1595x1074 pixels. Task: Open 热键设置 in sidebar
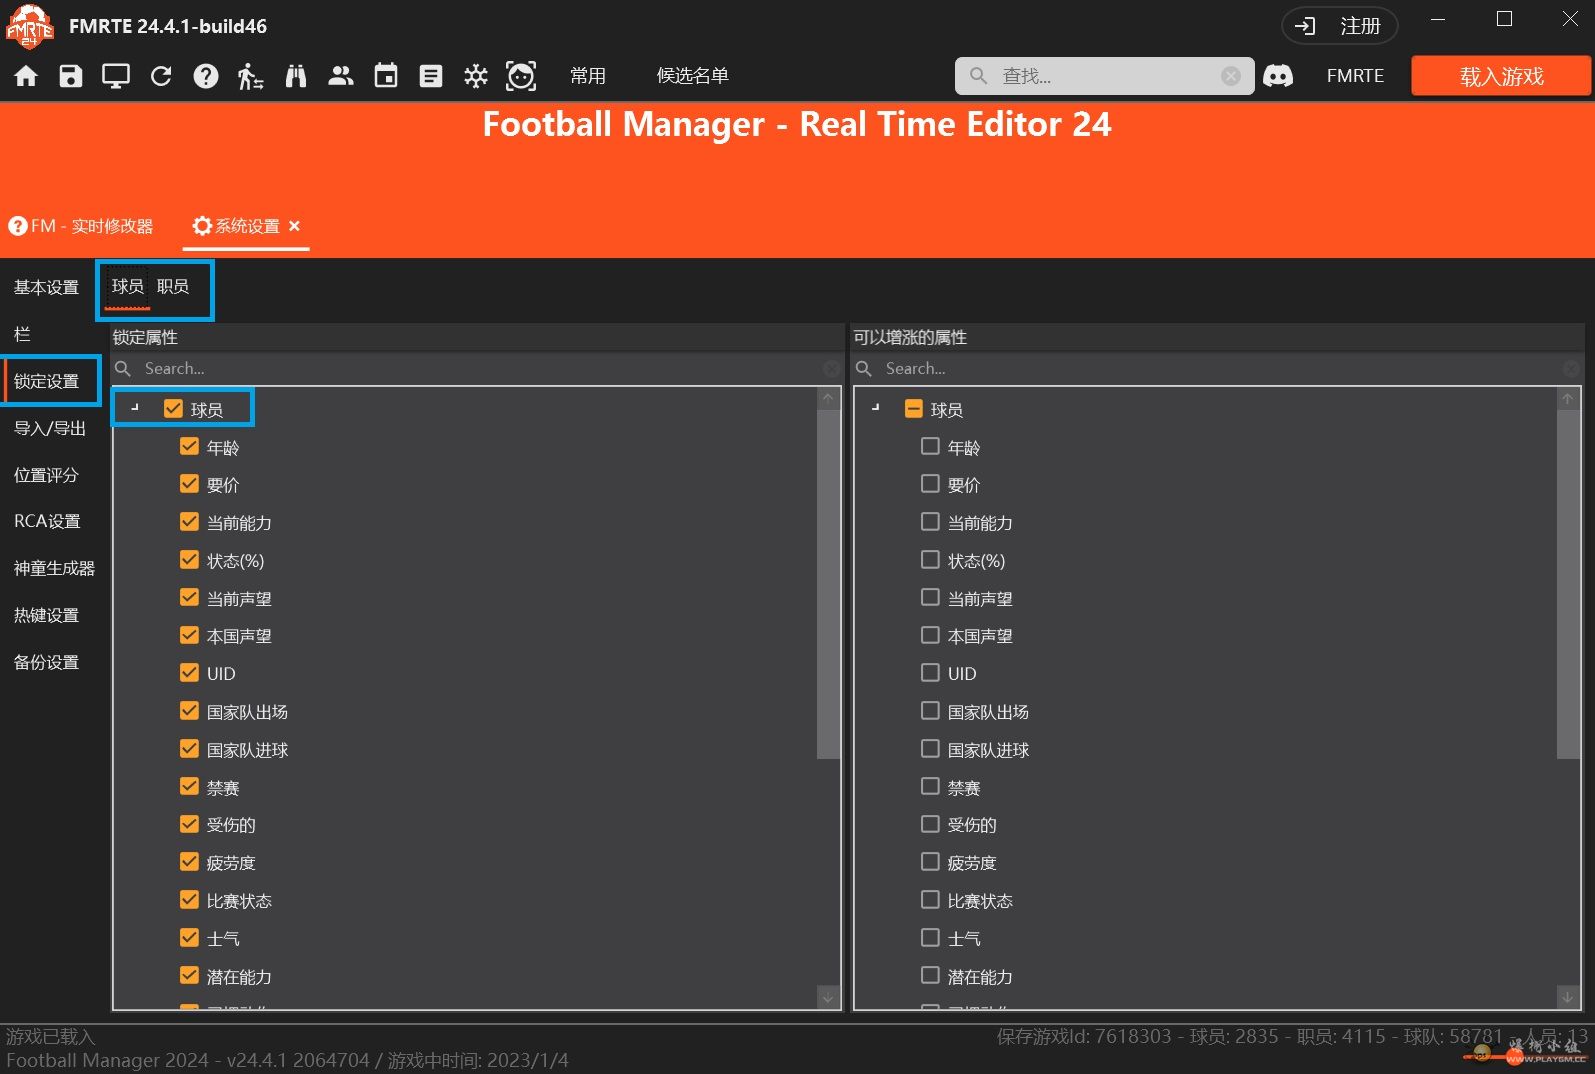pos(46,615)
